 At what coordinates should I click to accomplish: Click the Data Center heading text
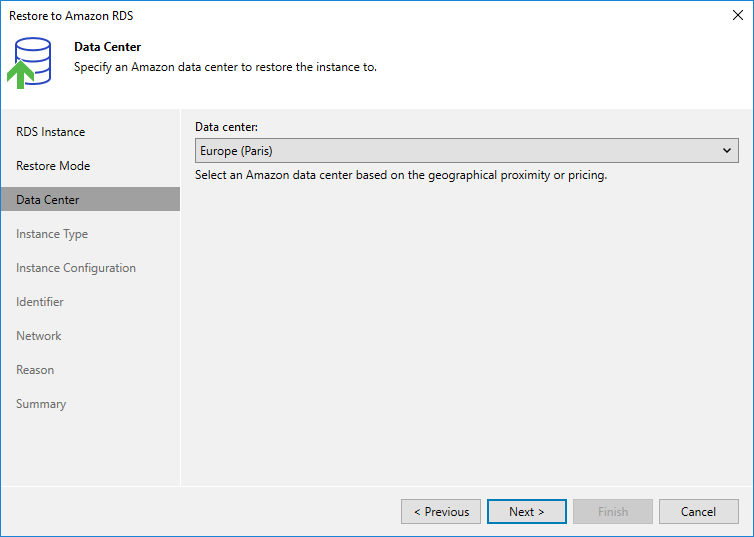click(107, 47)
